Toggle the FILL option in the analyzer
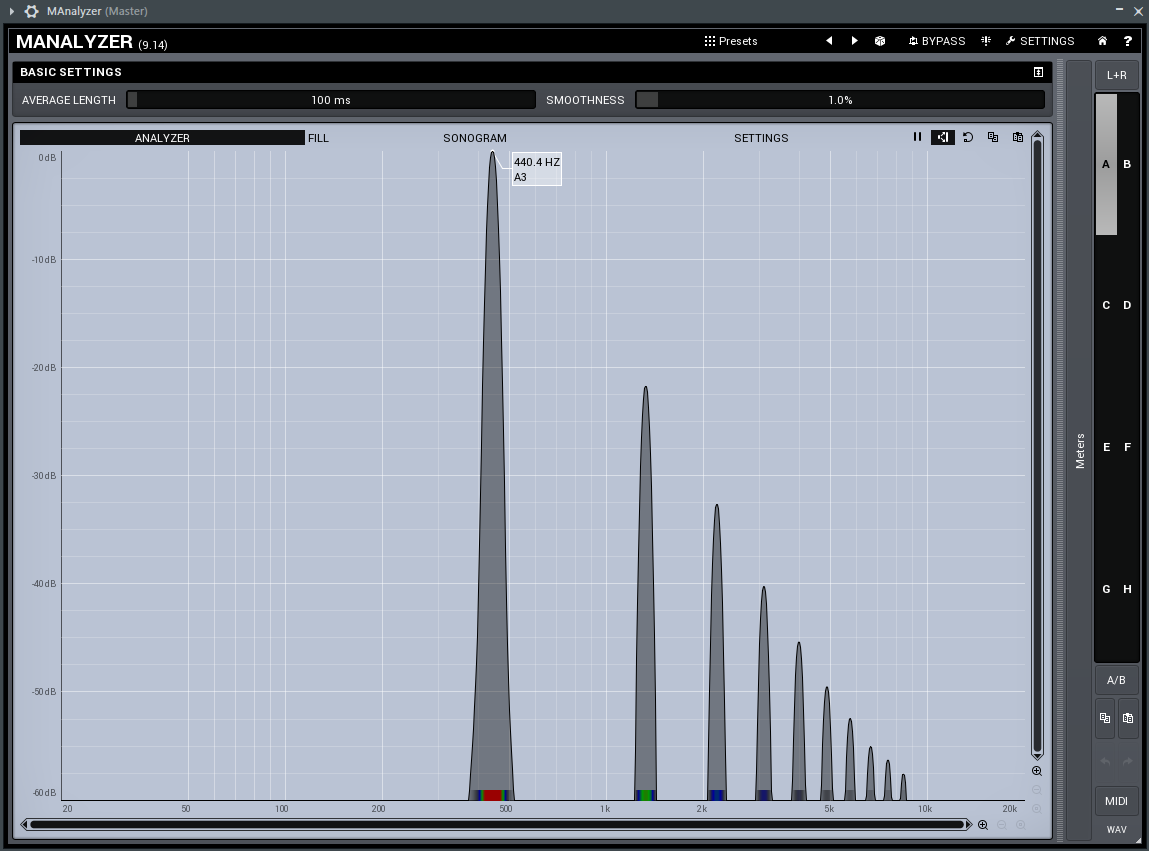 coord(318,138)
